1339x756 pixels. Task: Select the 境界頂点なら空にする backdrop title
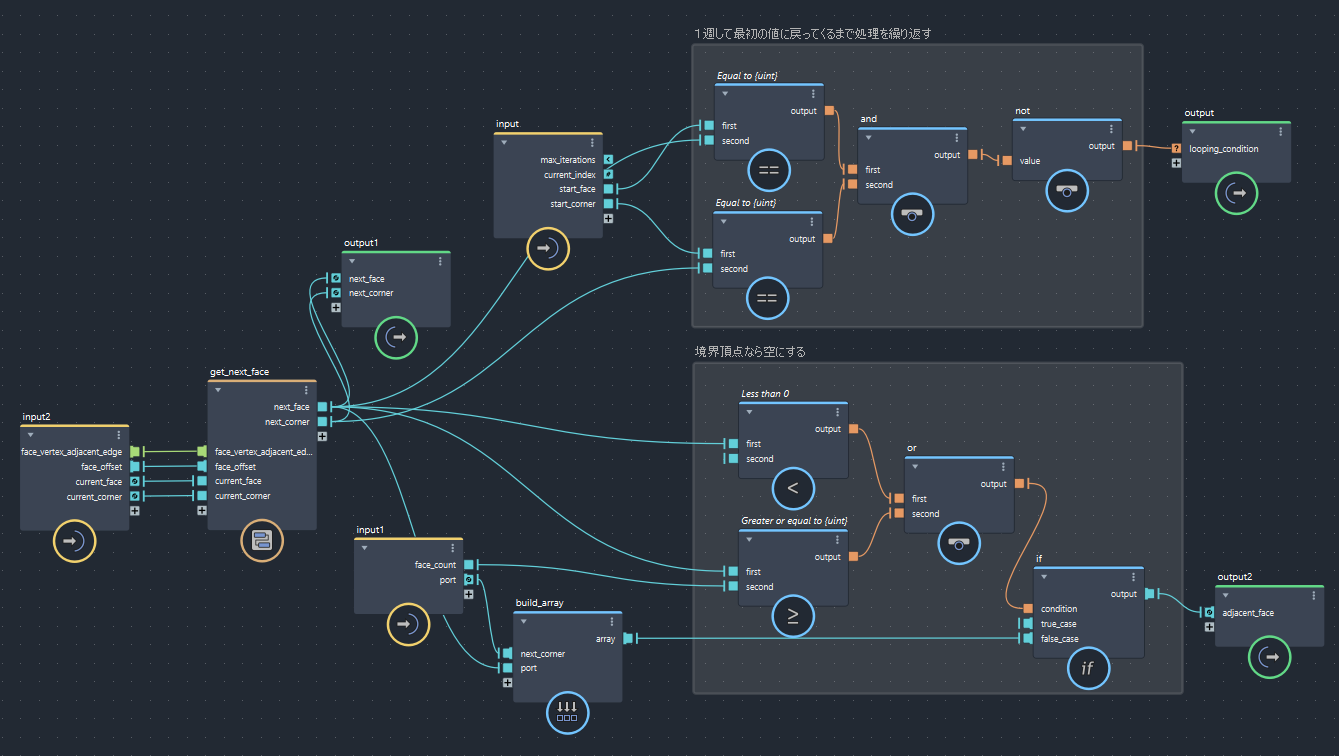750,352
